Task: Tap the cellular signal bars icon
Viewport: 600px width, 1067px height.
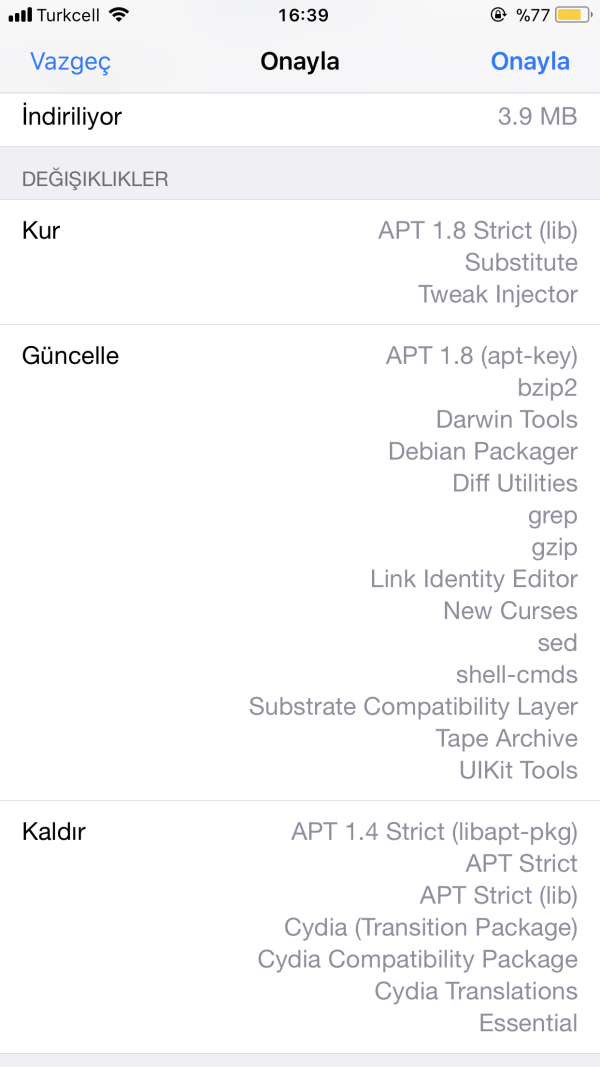Action: tap(20, 15)
